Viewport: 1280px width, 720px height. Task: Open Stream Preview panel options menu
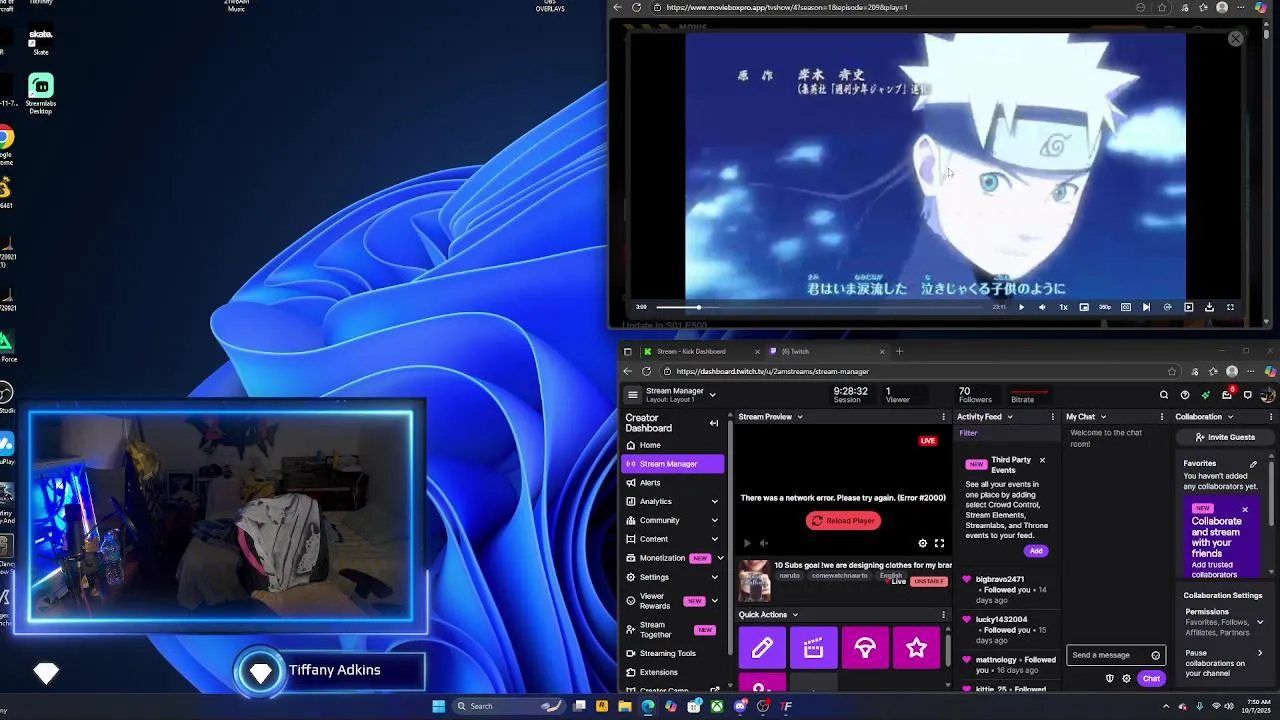point(943,417)
